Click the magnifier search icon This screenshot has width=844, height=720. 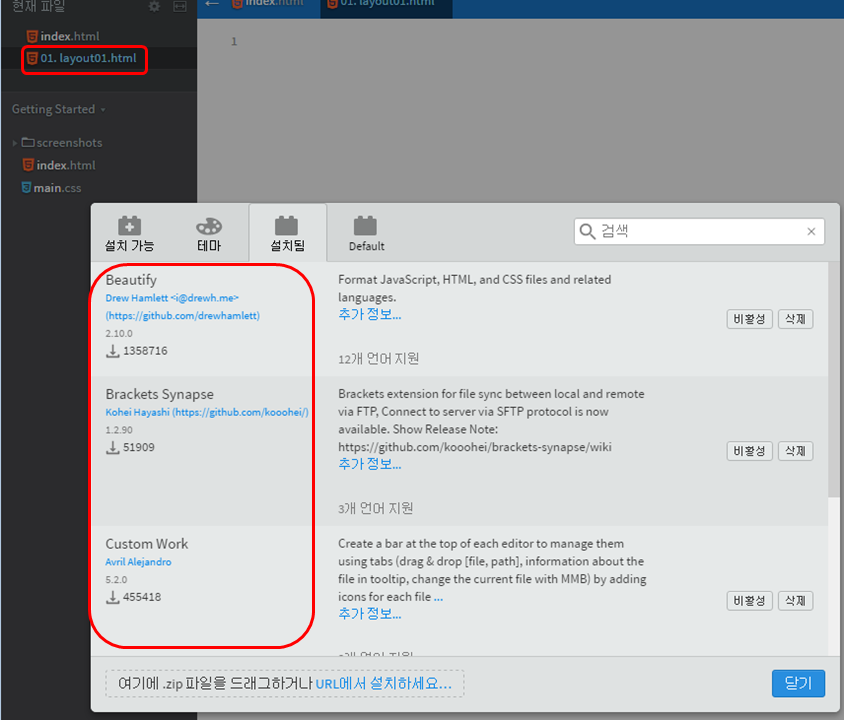(x=587, y=231)
